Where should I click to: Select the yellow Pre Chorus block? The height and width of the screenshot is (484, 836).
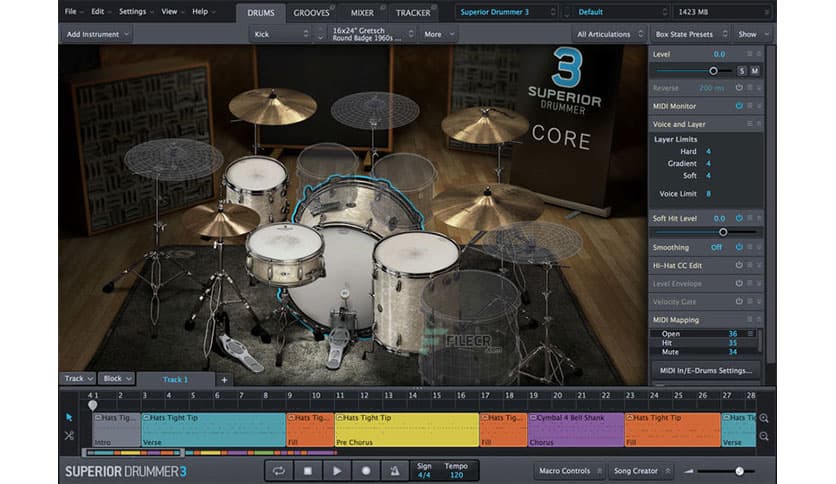(x=407, y=430)
